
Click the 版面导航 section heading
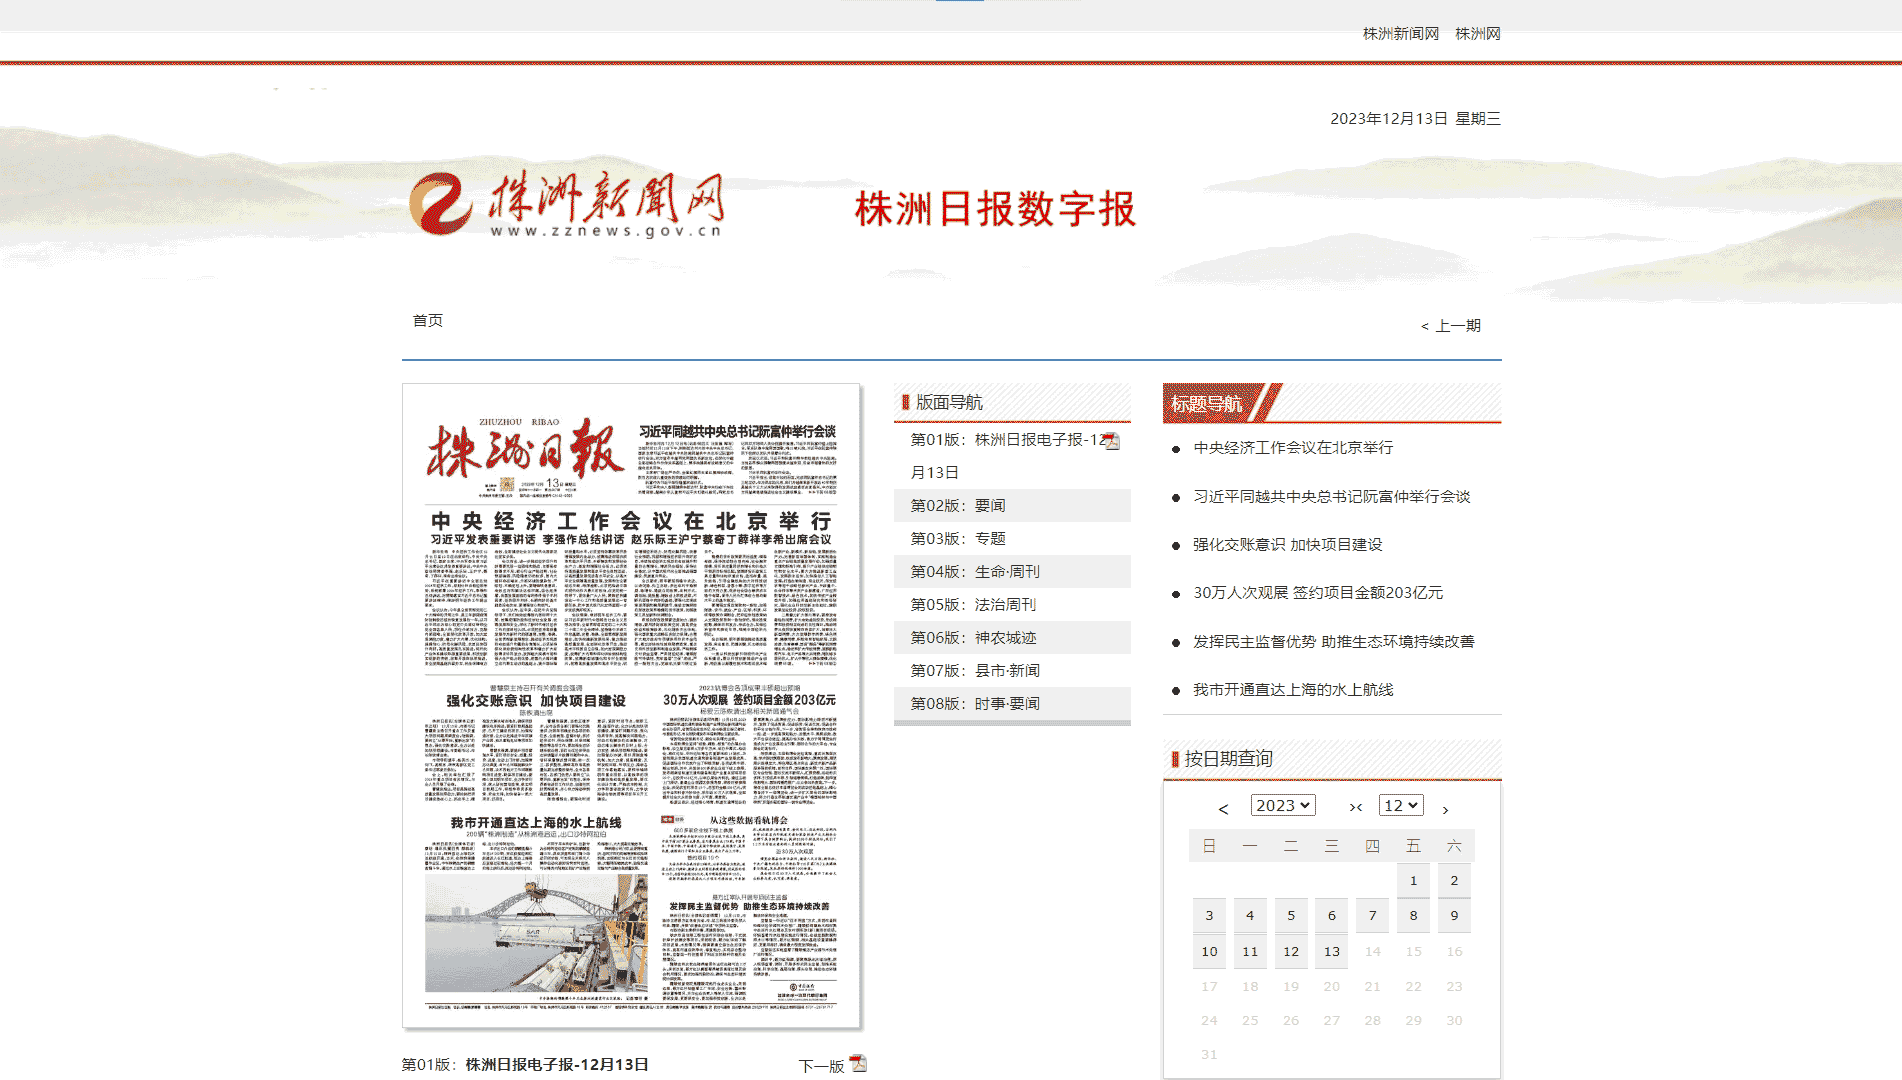pos(949,403)
